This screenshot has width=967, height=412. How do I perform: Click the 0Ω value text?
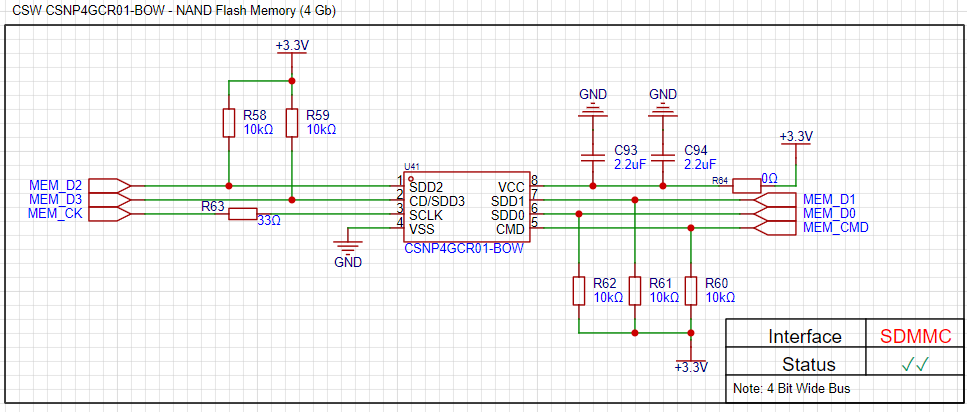(769, 178)
